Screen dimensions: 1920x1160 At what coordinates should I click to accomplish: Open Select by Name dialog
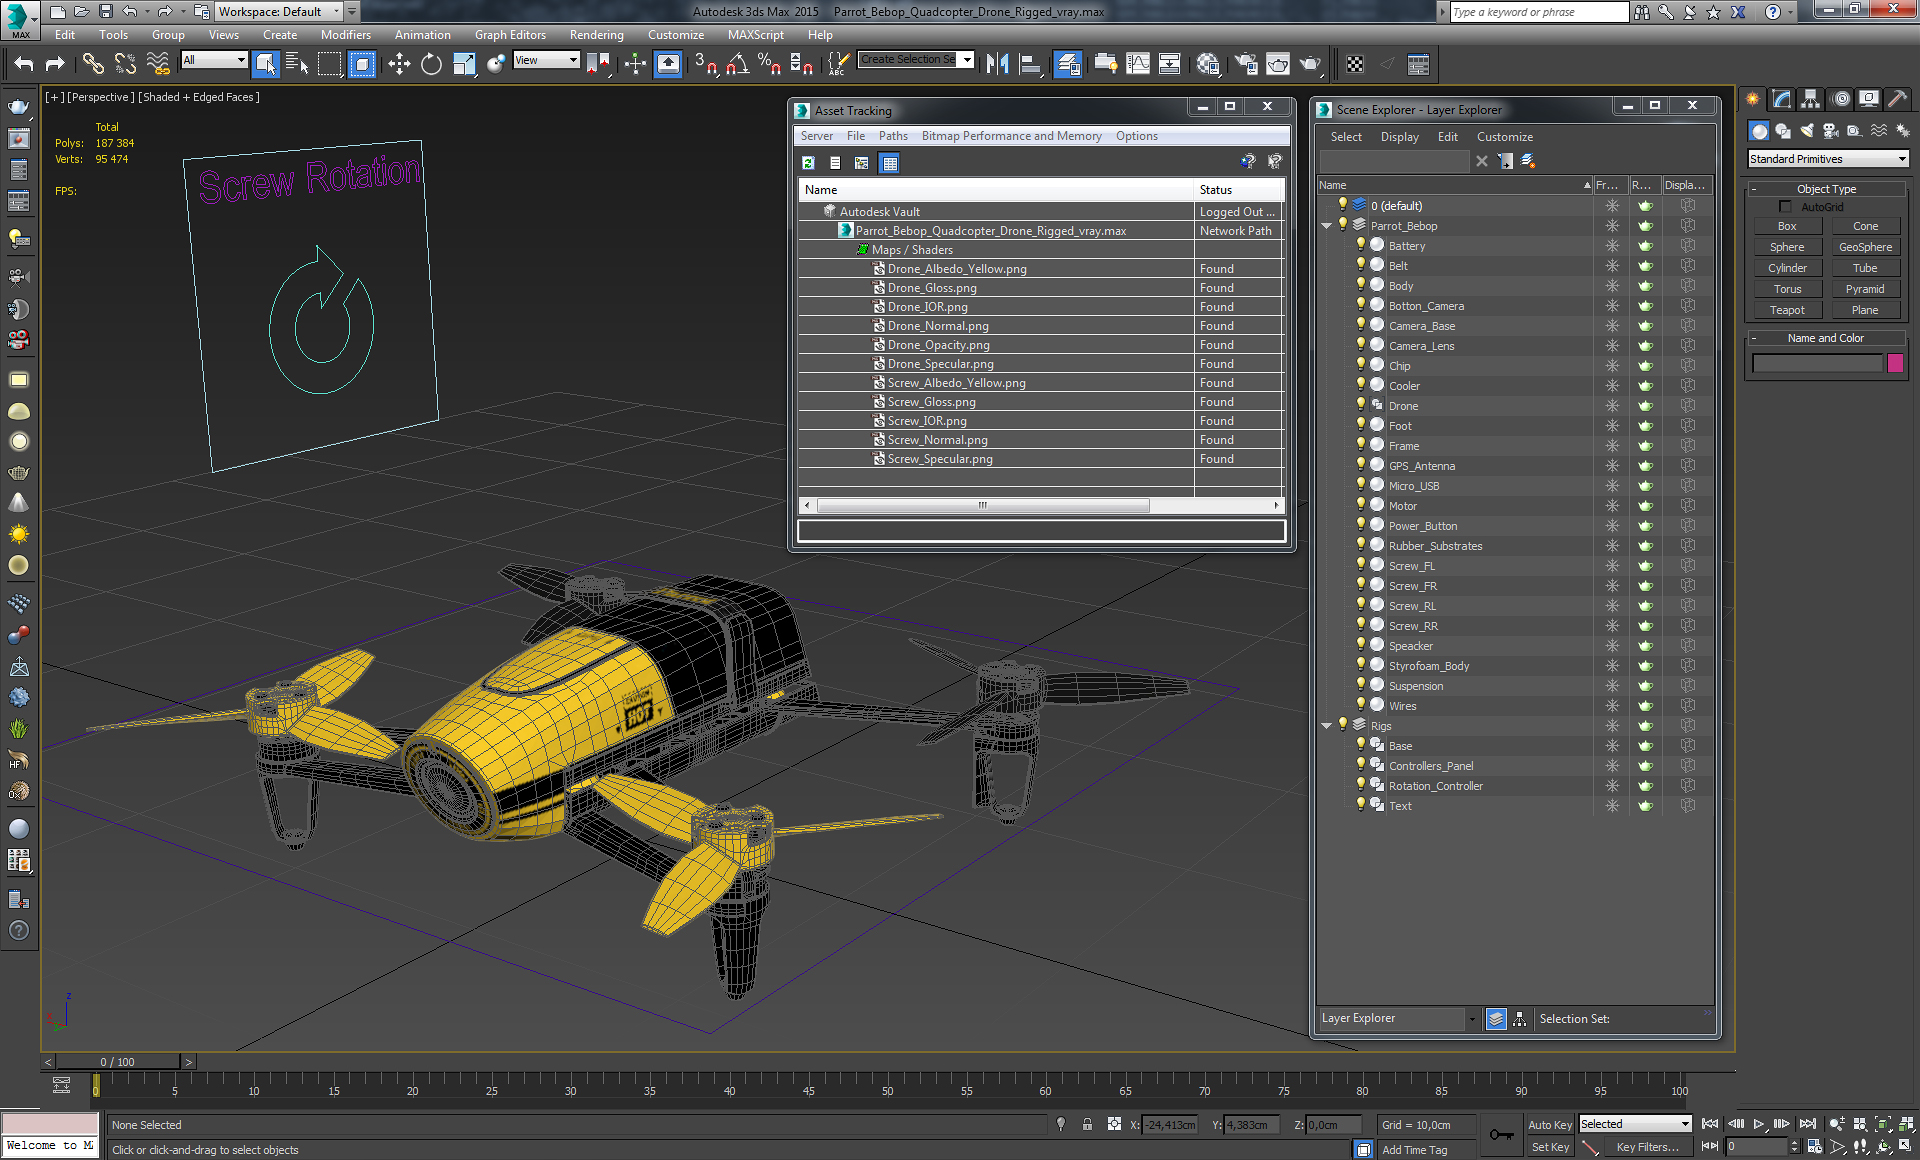tap(297, 64)
